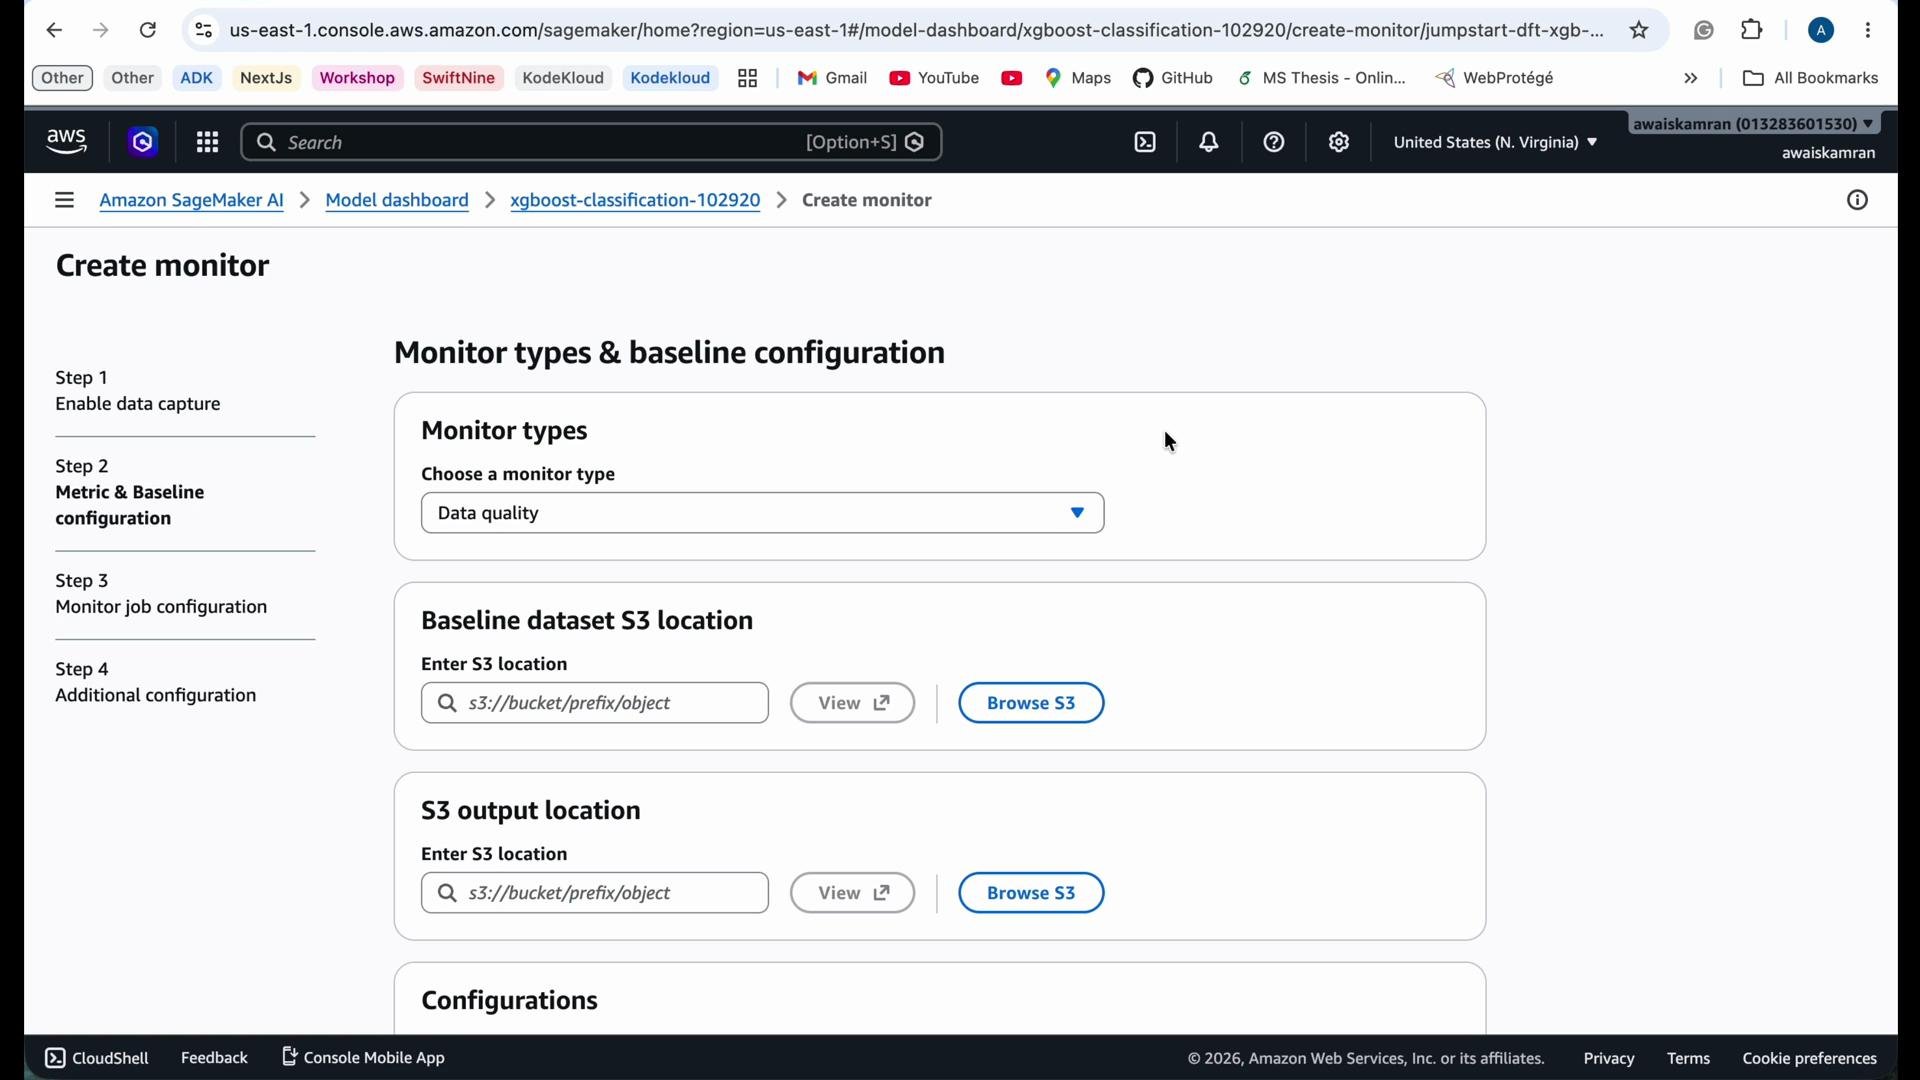This screenshot has height=1080, width=1920.
Task: Click Browse S3 for the output location
Action: [x=1031, y=893]
